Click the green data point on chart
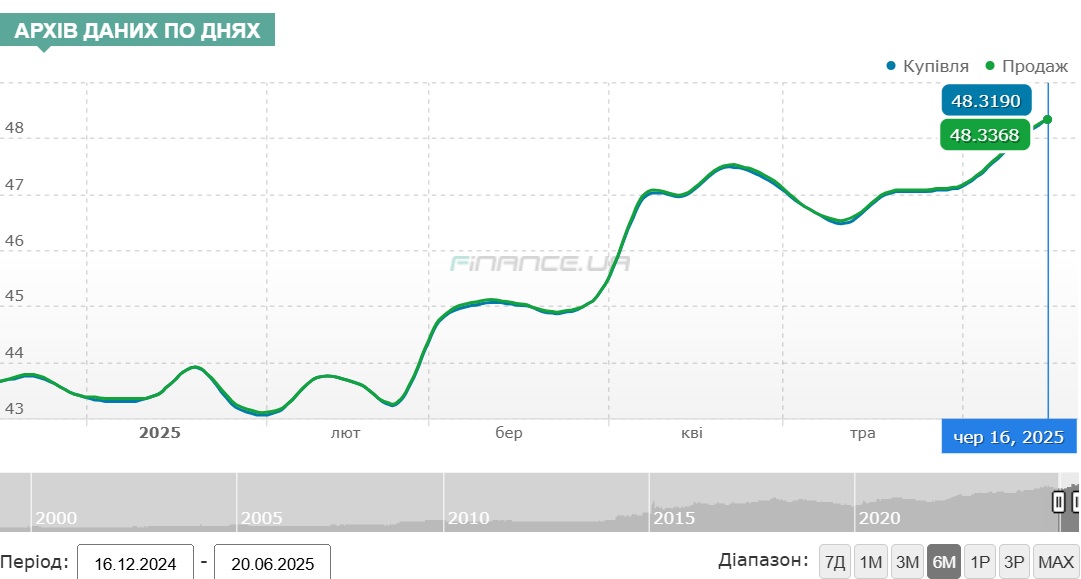The image size is (1081, 579). tap(1047, 119)
